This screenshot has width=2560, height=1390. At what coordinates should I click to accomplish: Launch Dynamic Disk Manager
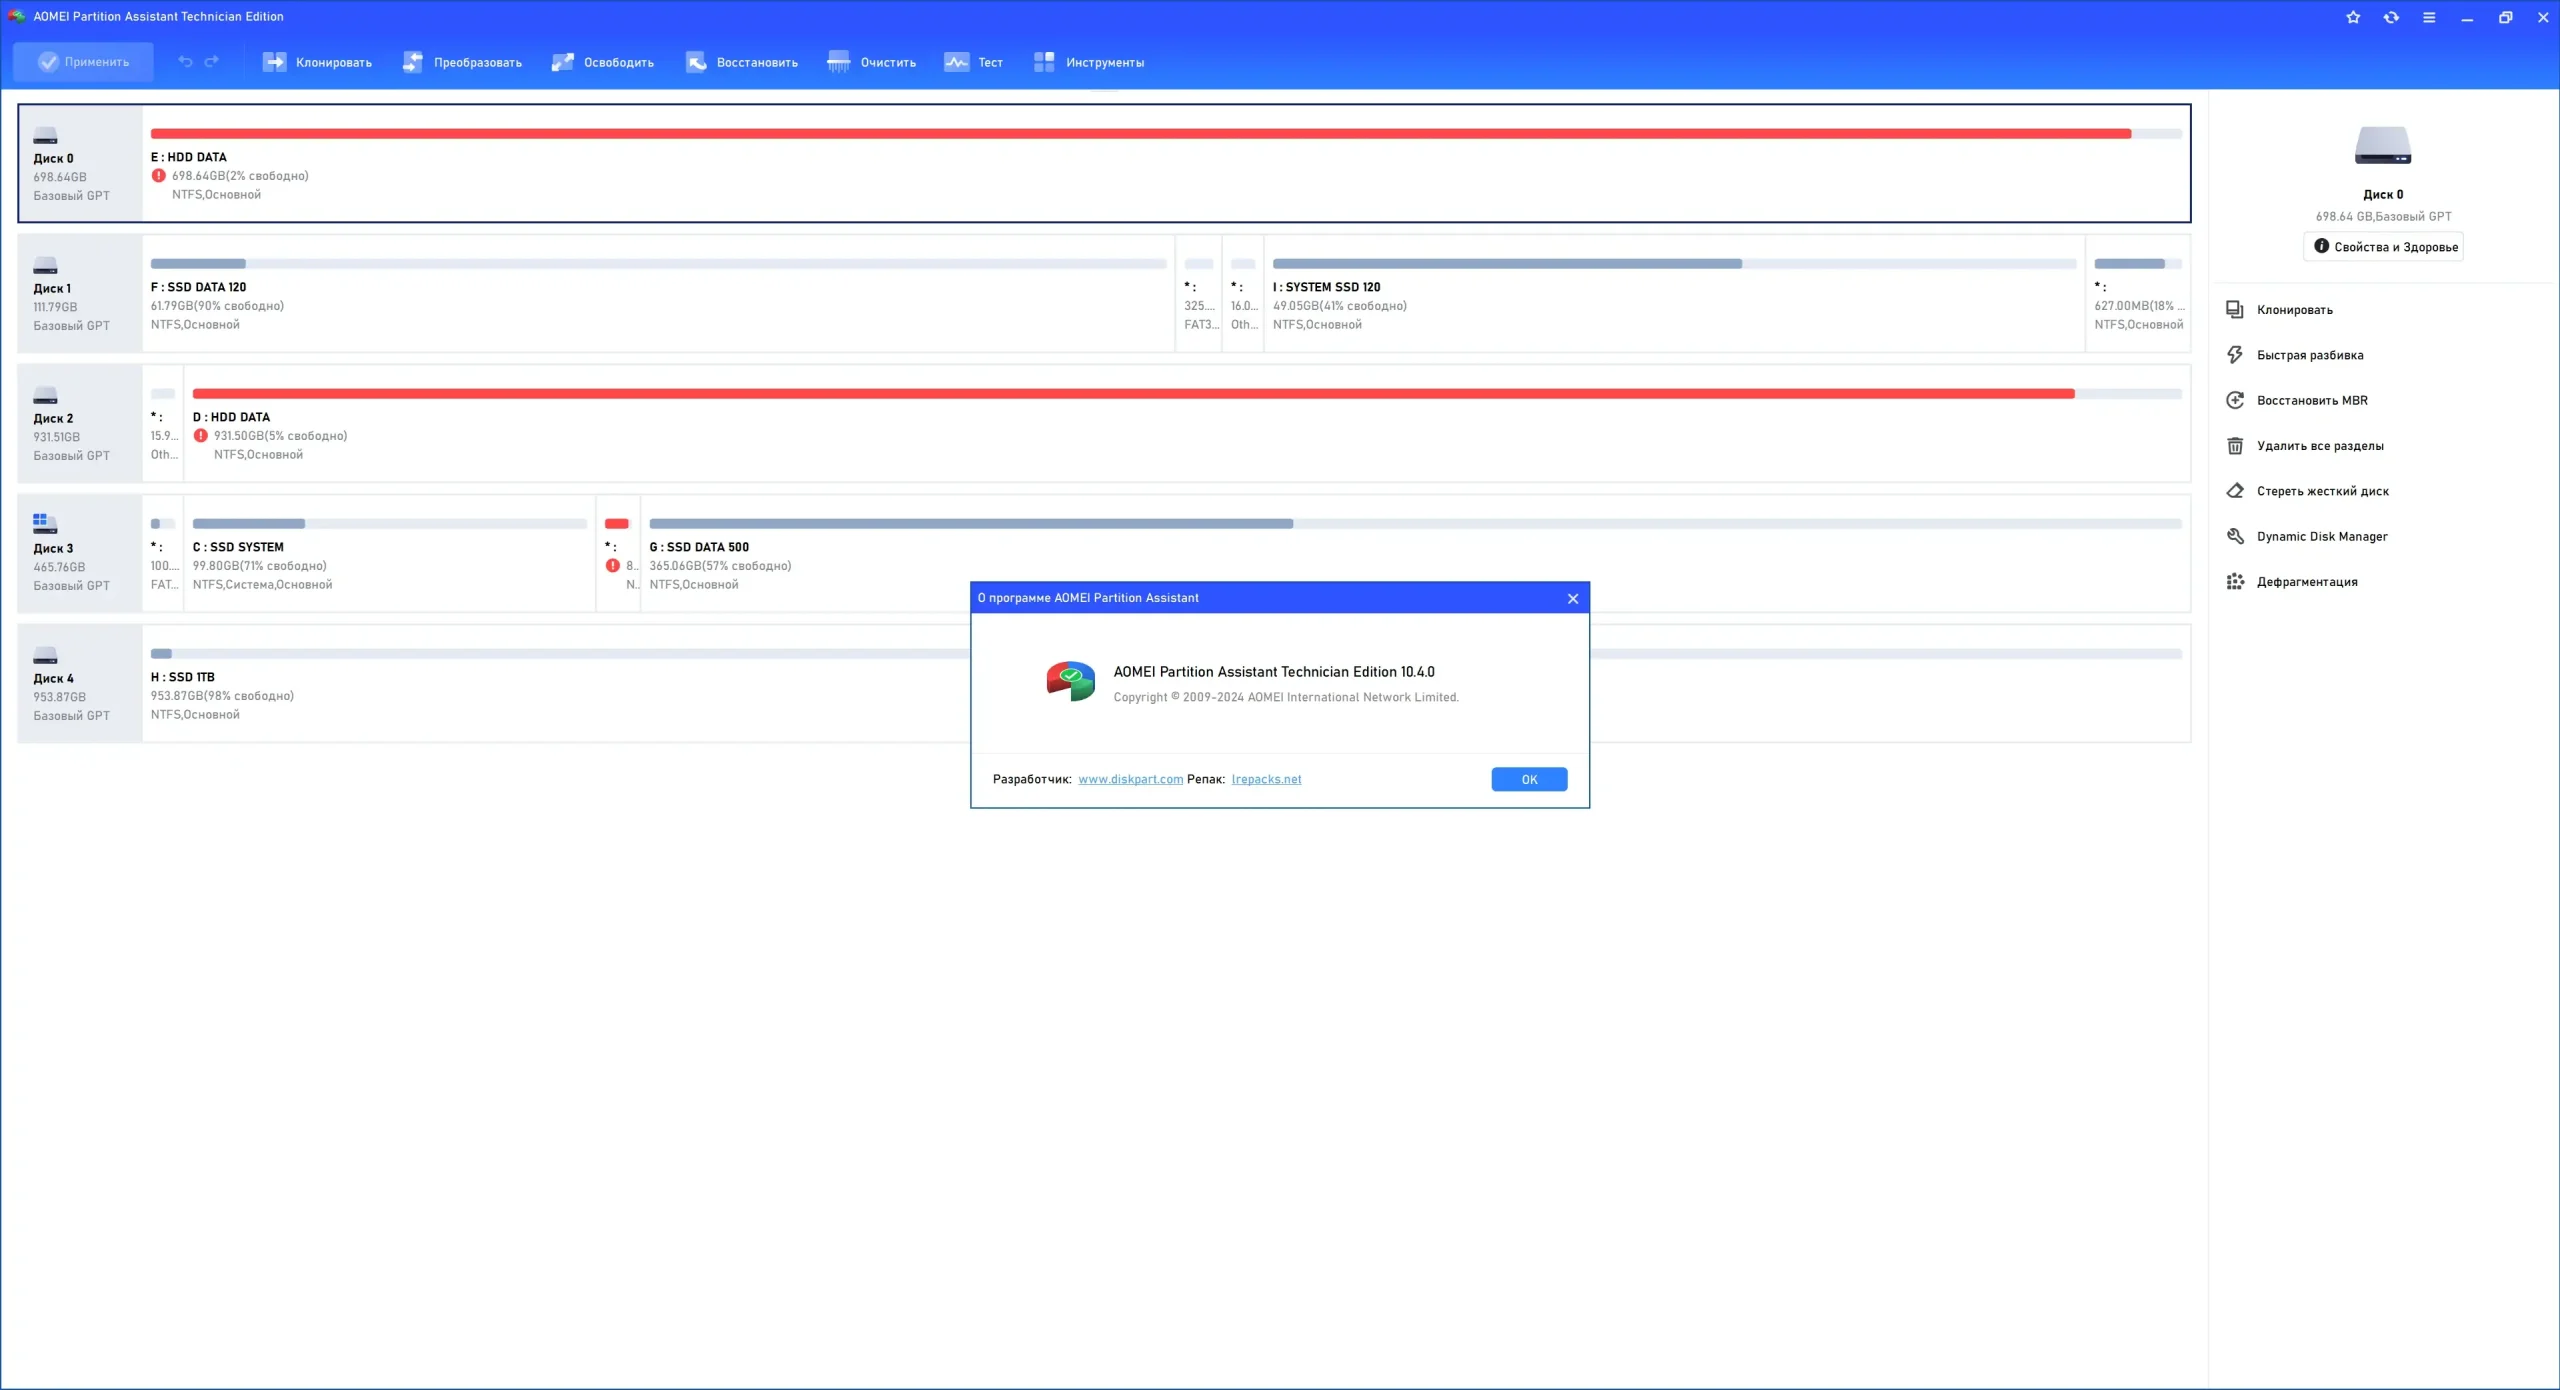coord(2321,536)
